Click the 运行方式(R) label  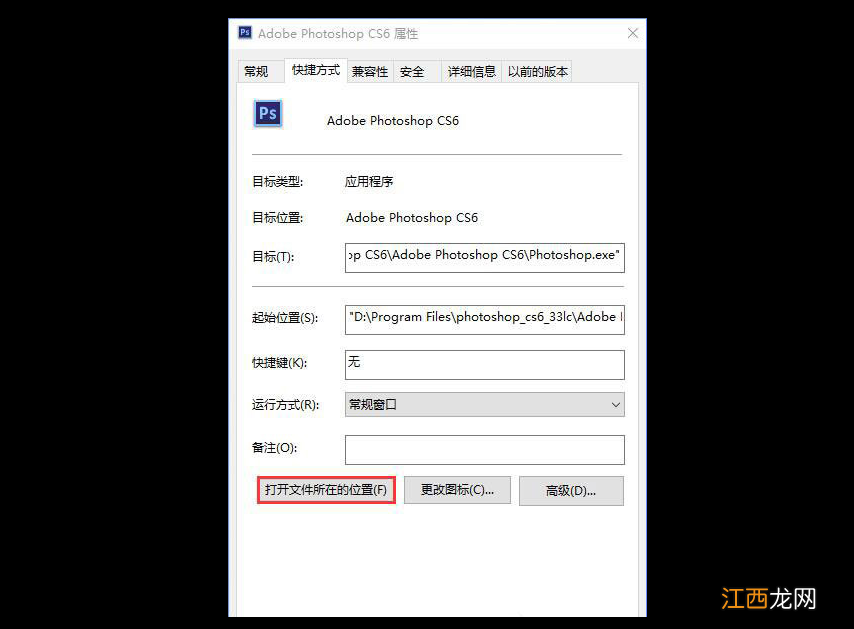coord(285,405)
